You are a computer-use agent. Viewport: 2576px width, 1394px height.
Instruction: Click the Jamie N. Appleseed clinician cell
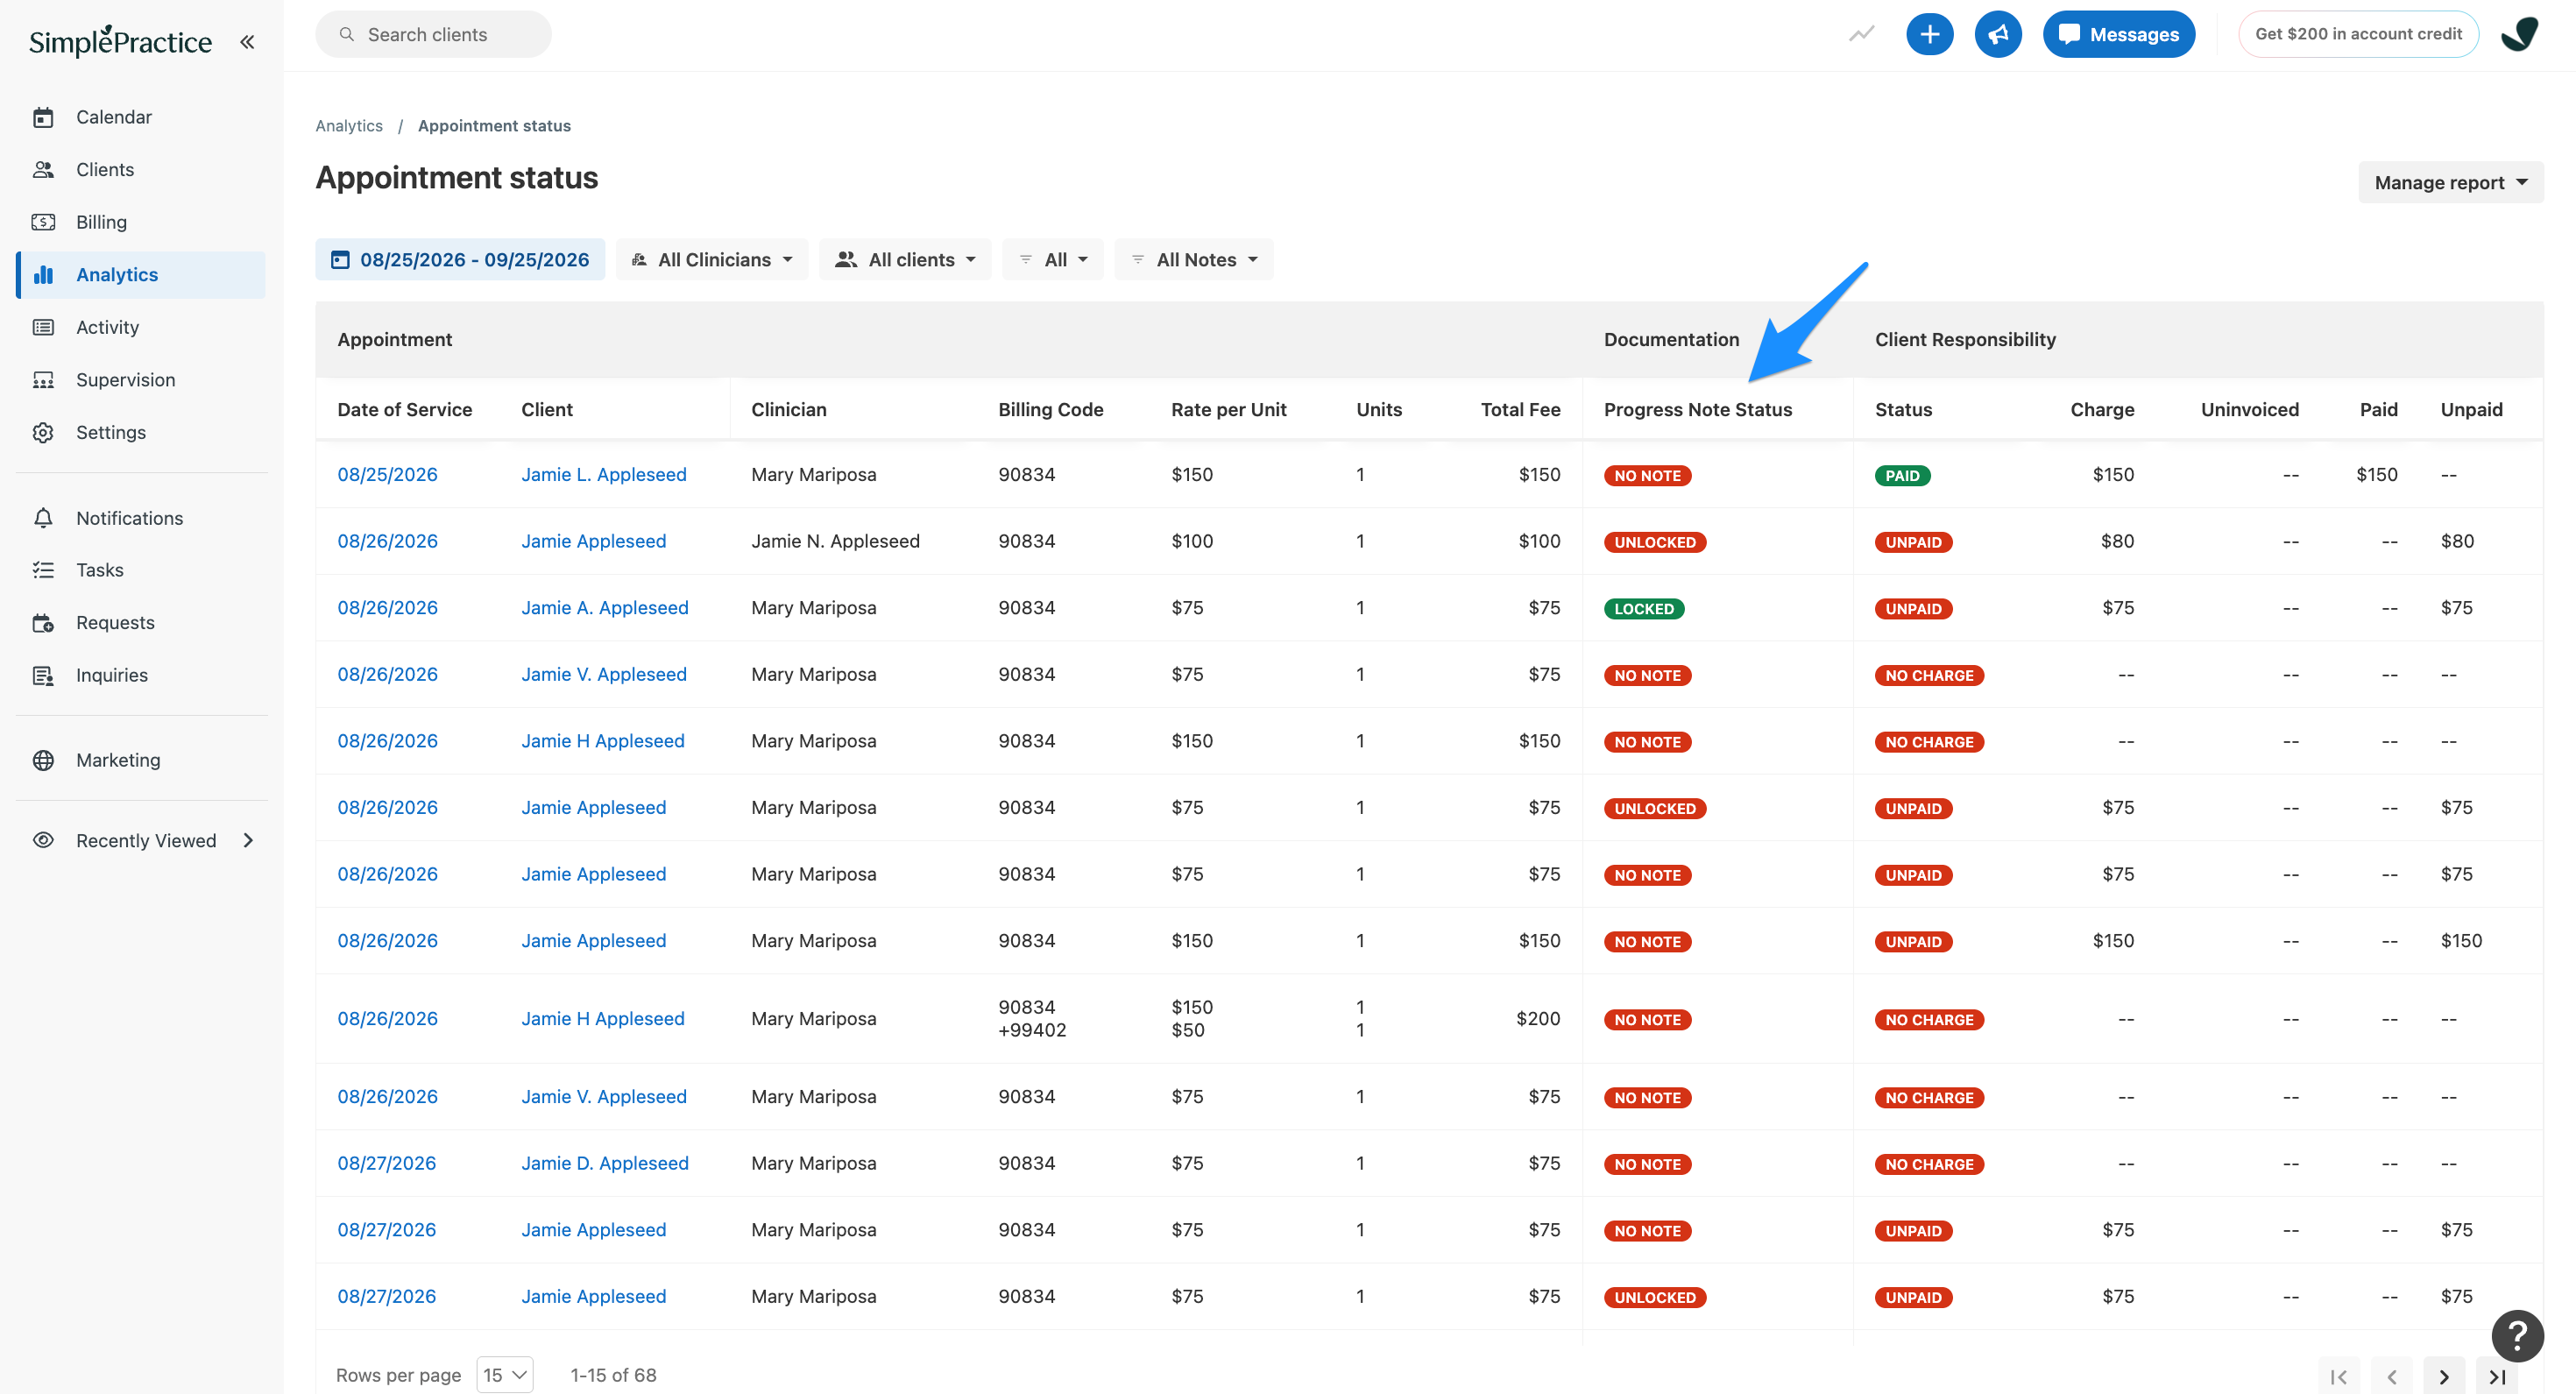[835, 541]
